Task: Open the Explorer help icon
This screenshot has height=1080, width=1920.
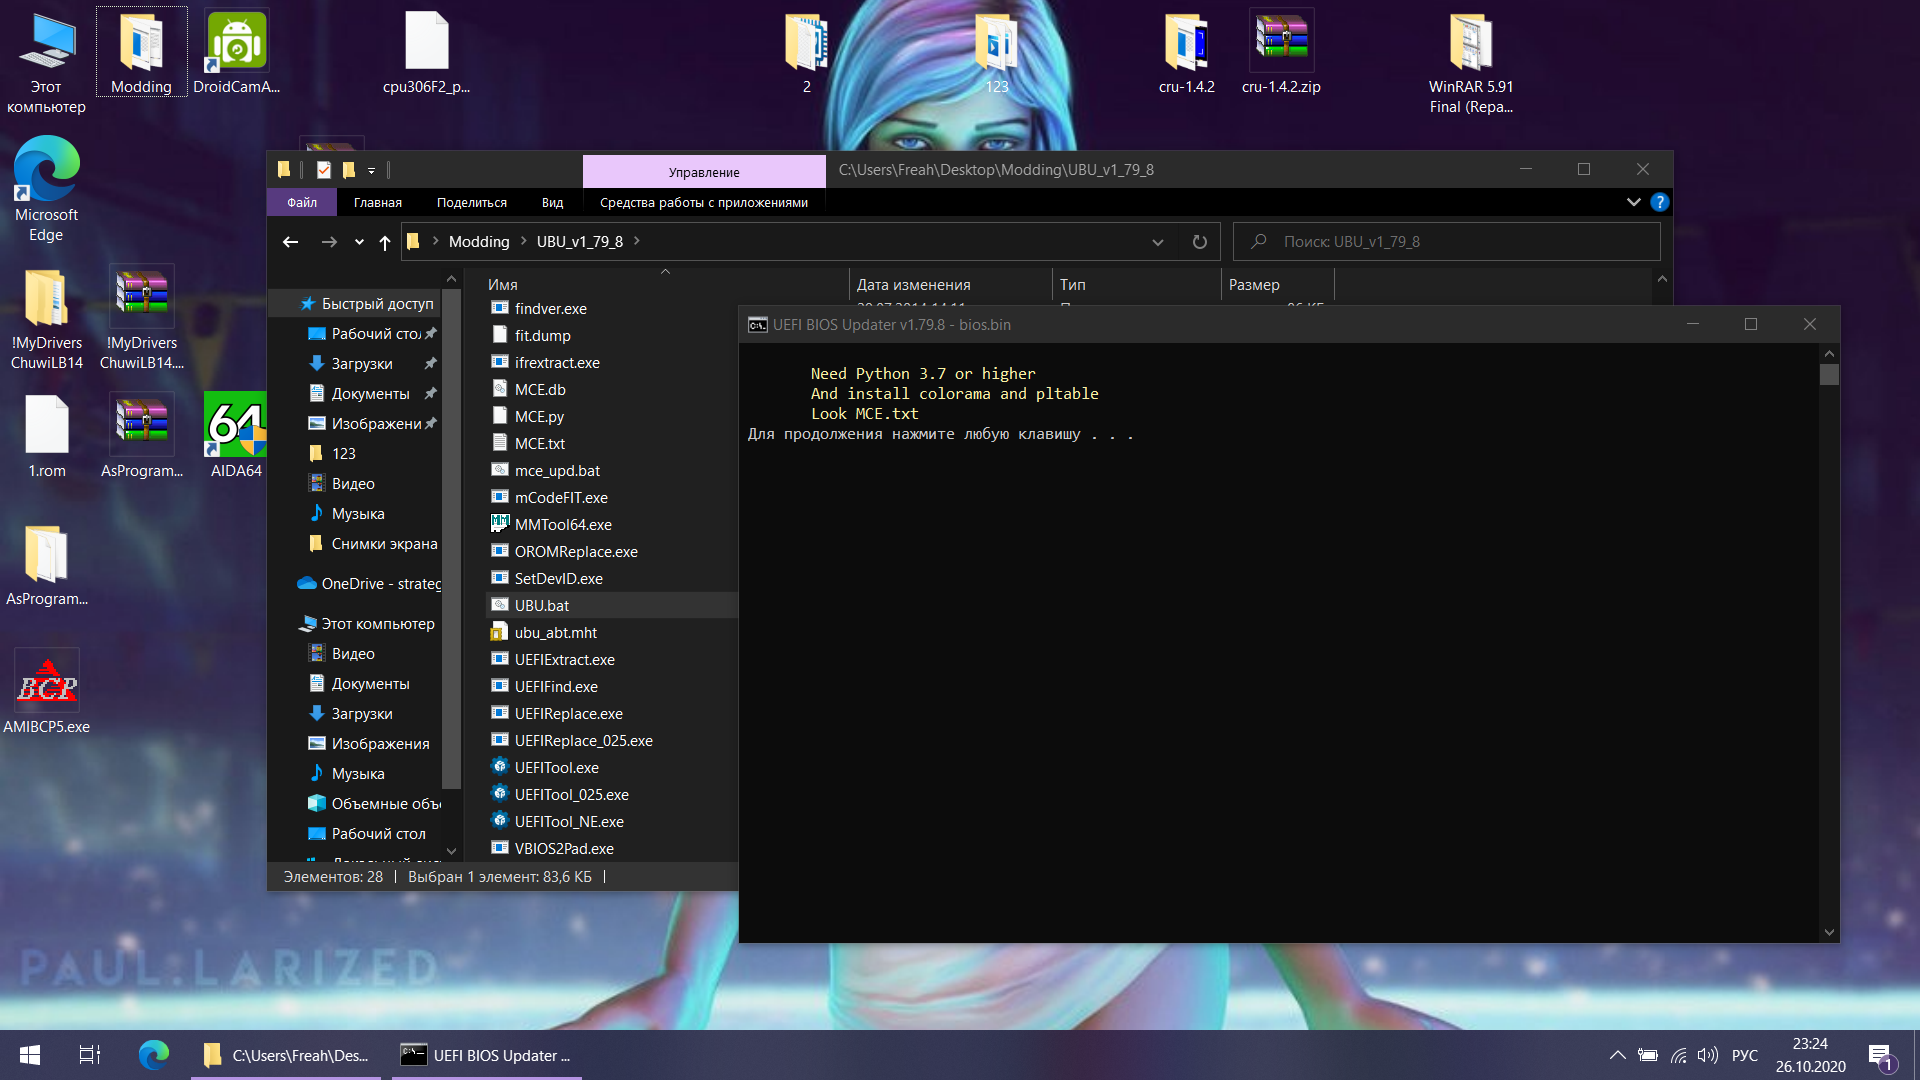Action: (x=1660, y=202)
